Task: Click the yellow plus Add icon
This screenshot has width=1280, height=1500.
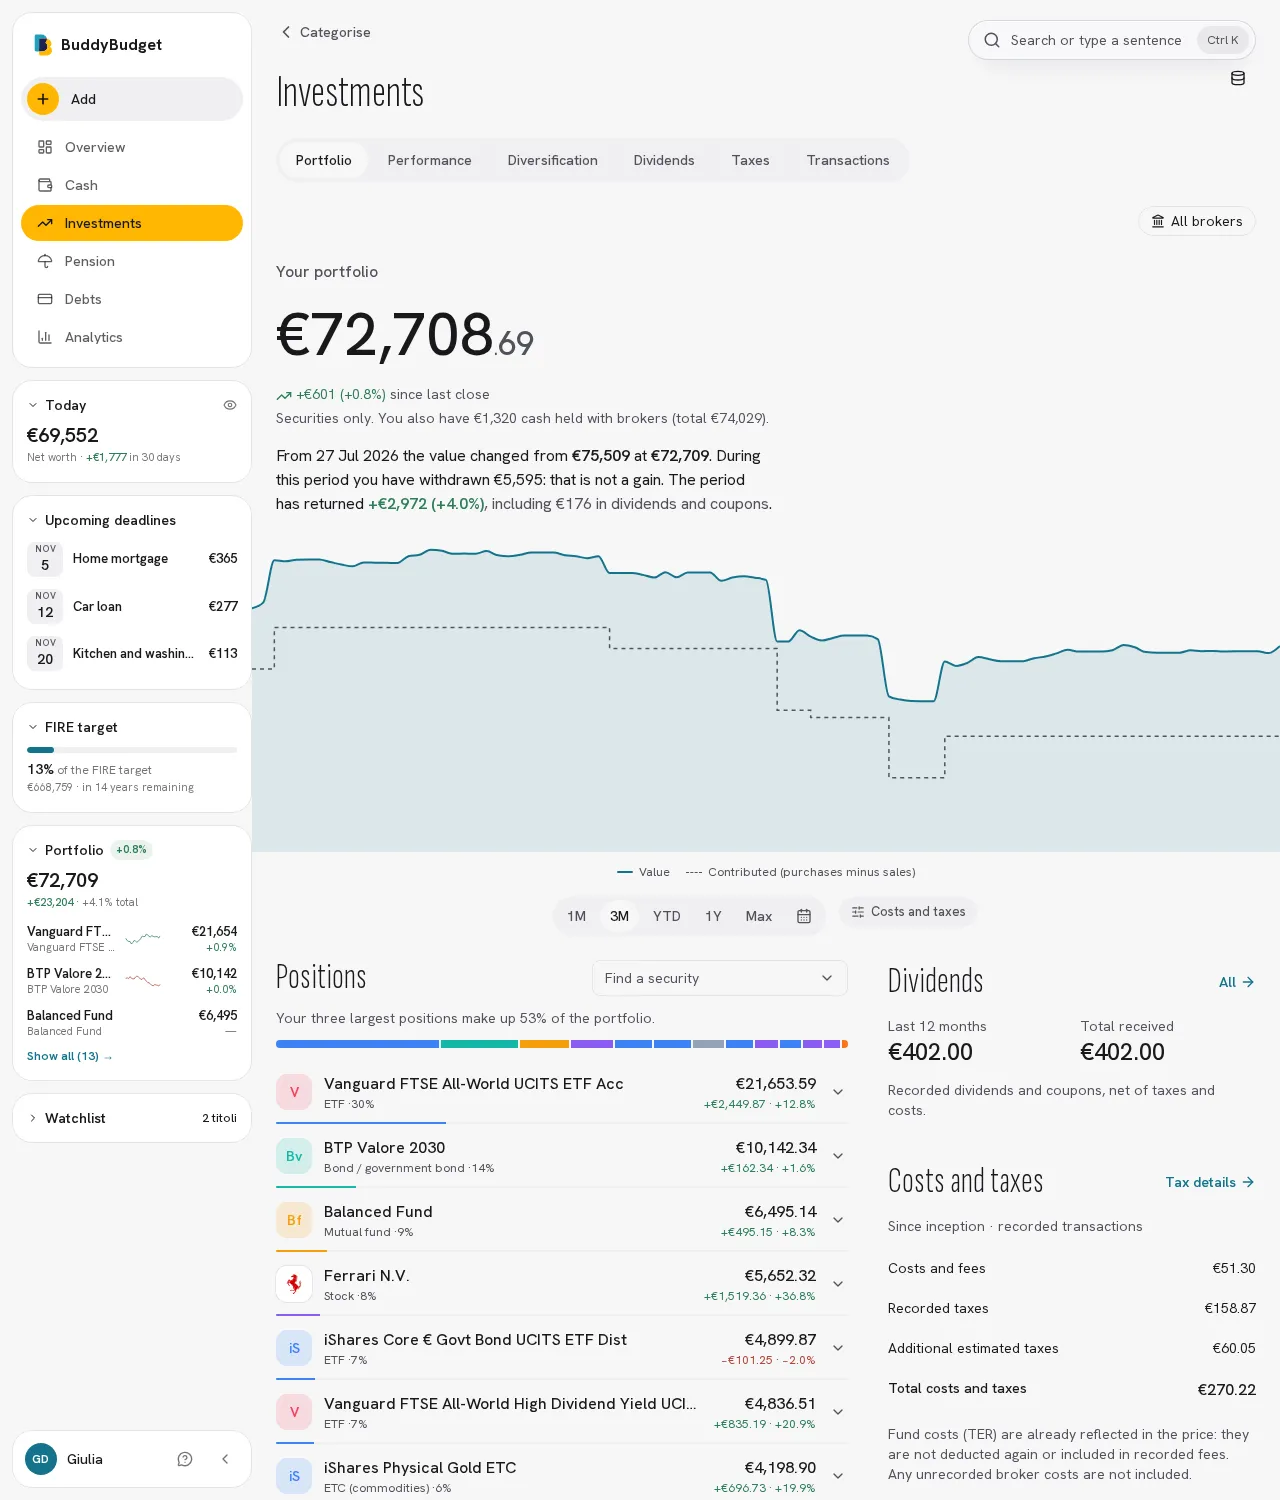Action: [x=43, y=99]
